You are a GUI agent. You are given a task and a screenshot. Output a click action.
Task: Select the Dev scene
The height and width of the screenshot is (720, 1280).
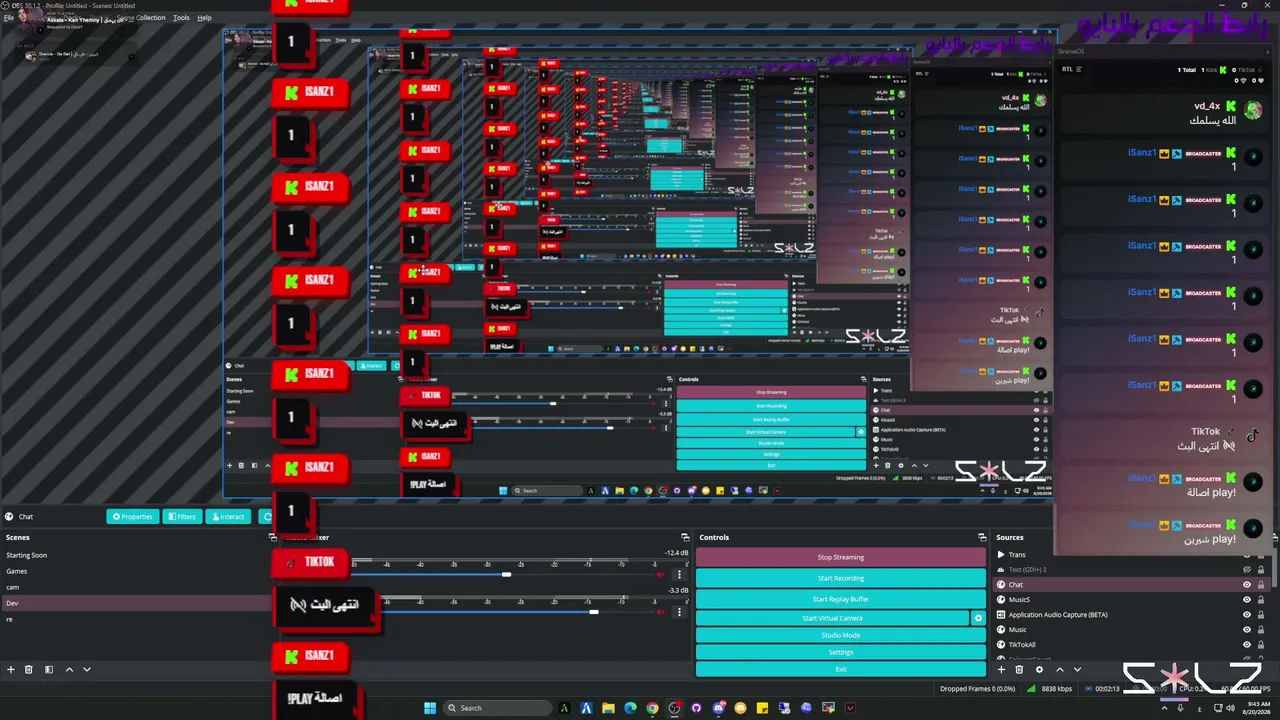click(x=136, y=603)
